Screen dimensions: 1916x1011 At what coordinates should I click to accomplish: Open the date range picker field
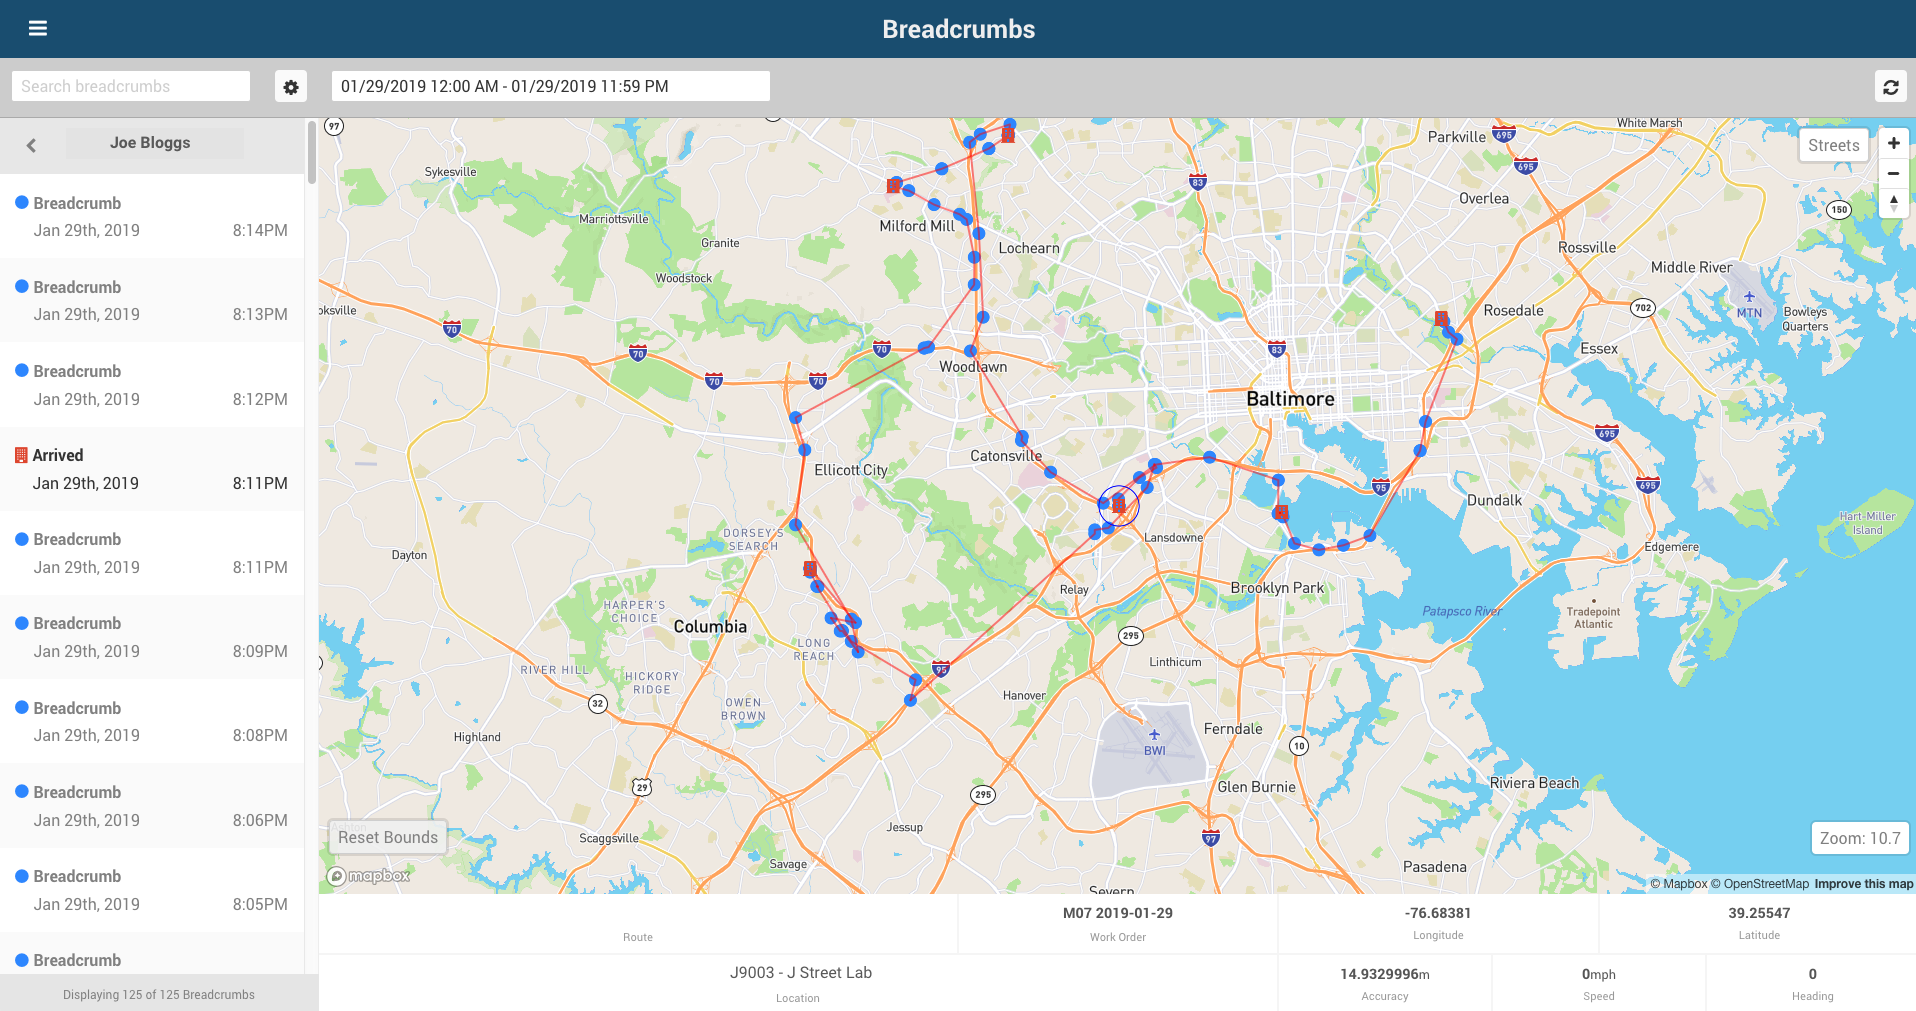551,86
